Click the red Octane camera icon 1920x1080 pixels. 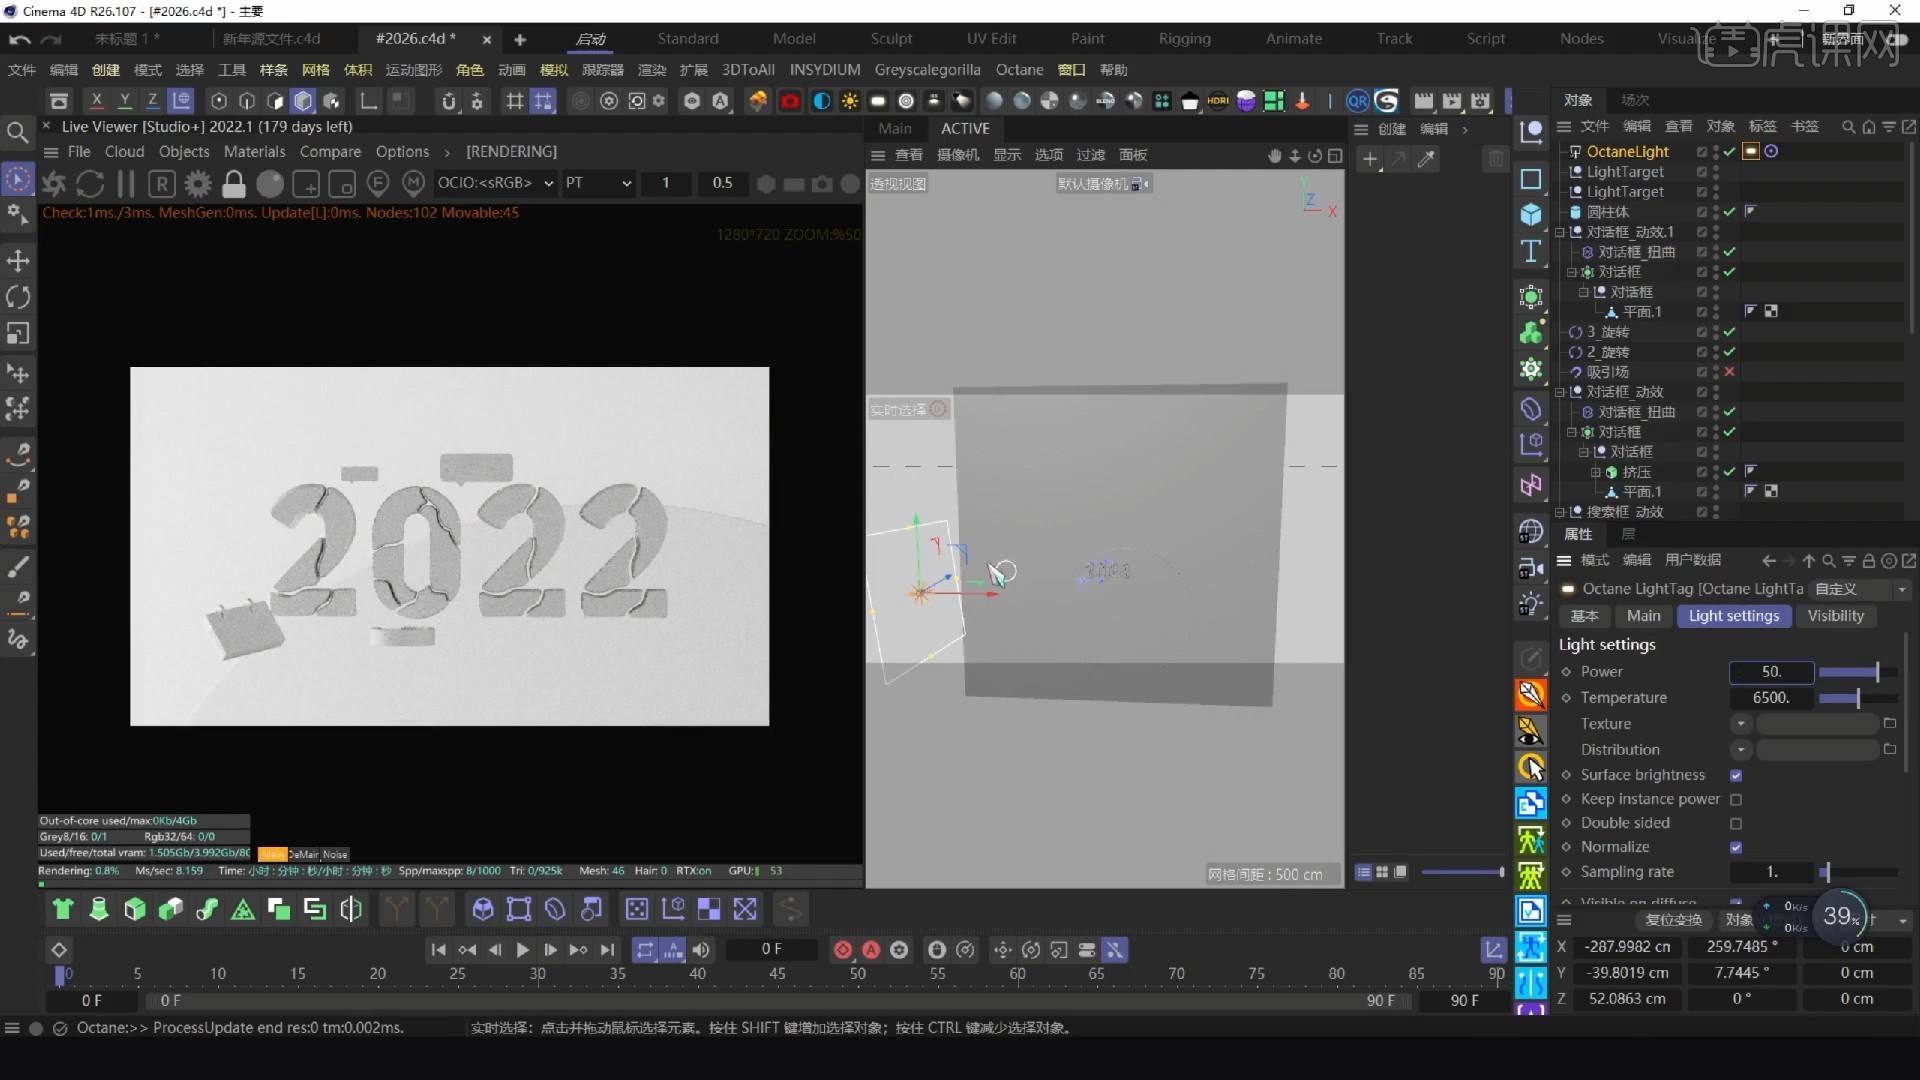(x=790, y=101)
